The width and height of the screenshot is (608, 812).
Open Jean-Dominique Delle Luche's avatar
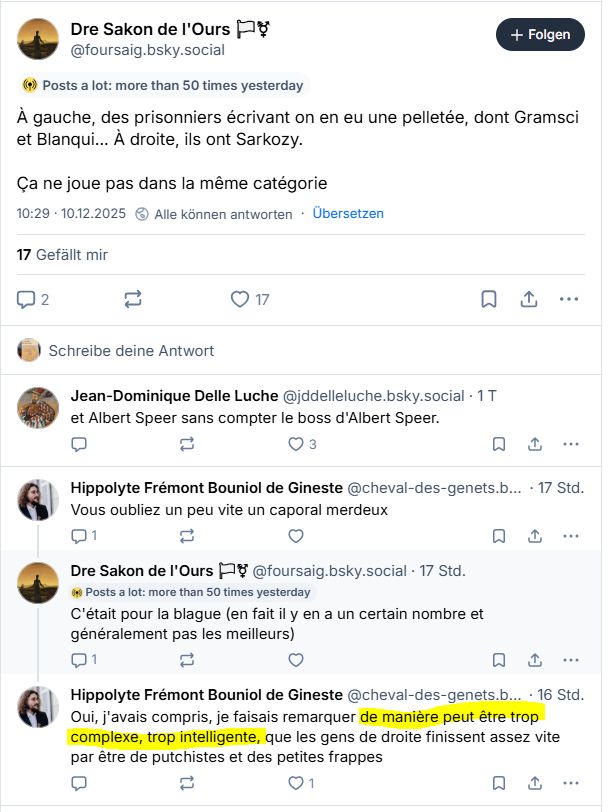click(x=38, y=408)
